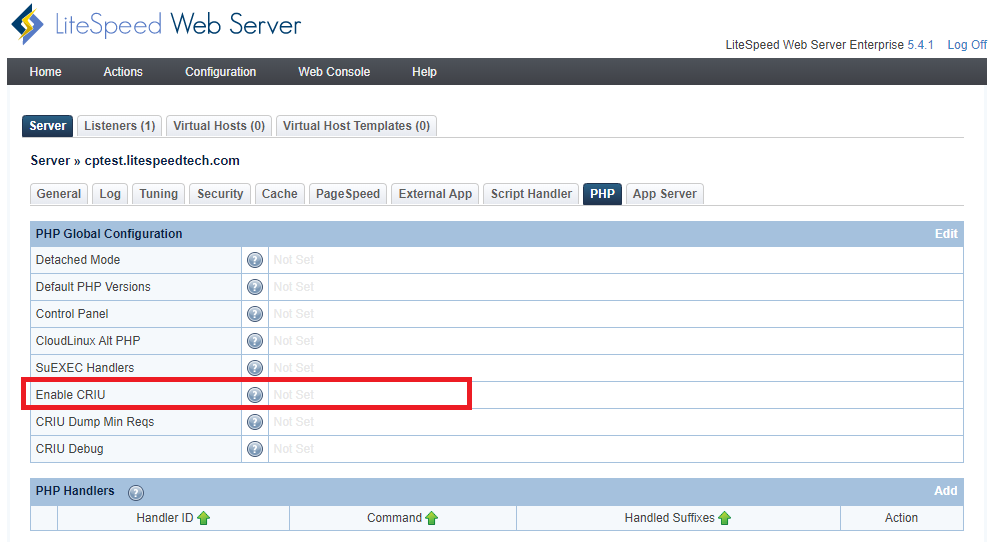
Task: Open help icon beside PHP Handlers
Action: tap(136, 492)
